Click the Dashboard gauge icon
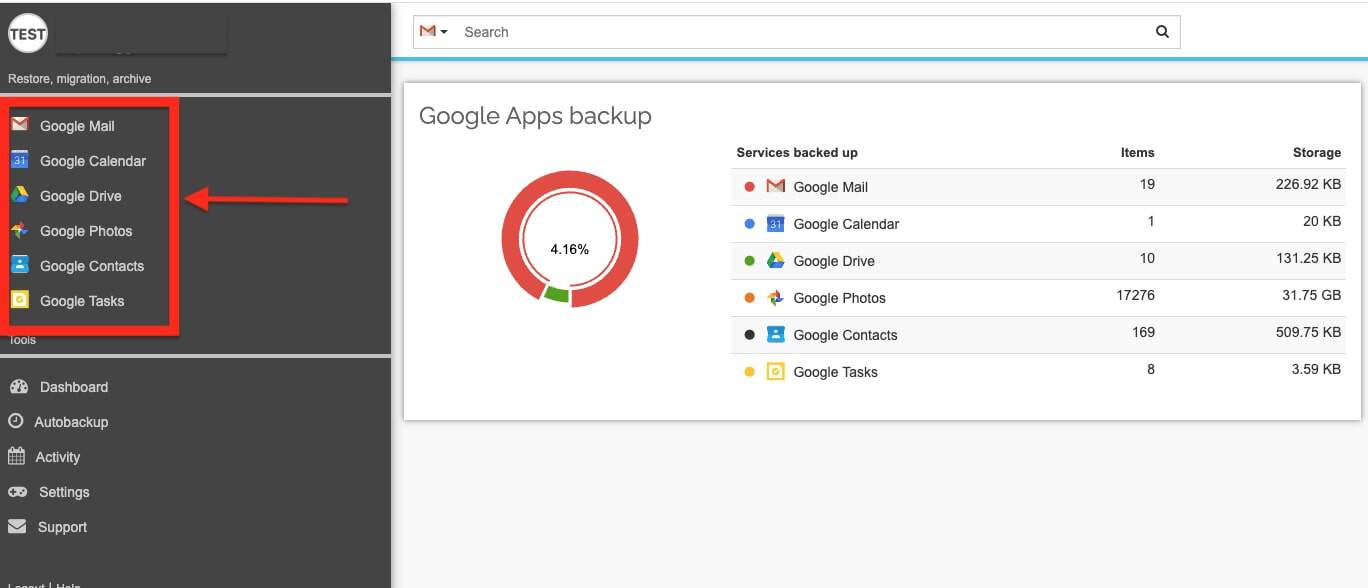The width and height of the screenshot is (1368, 588). [x=18, y=387]
